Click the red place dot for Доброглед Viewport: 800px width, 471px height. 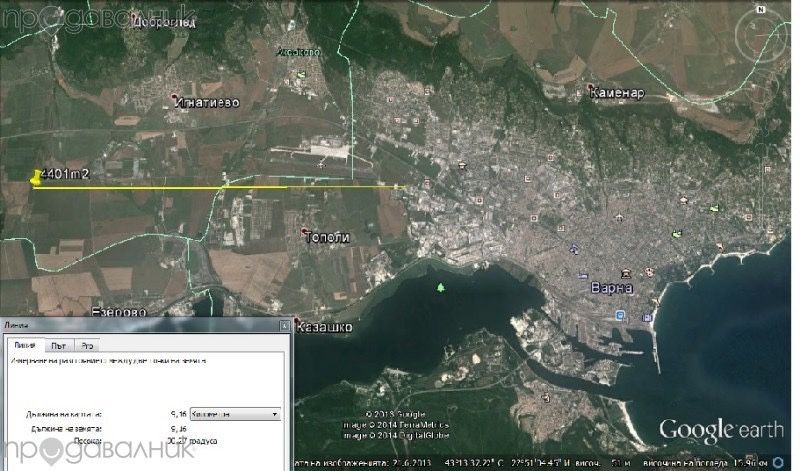click(134, 16)
